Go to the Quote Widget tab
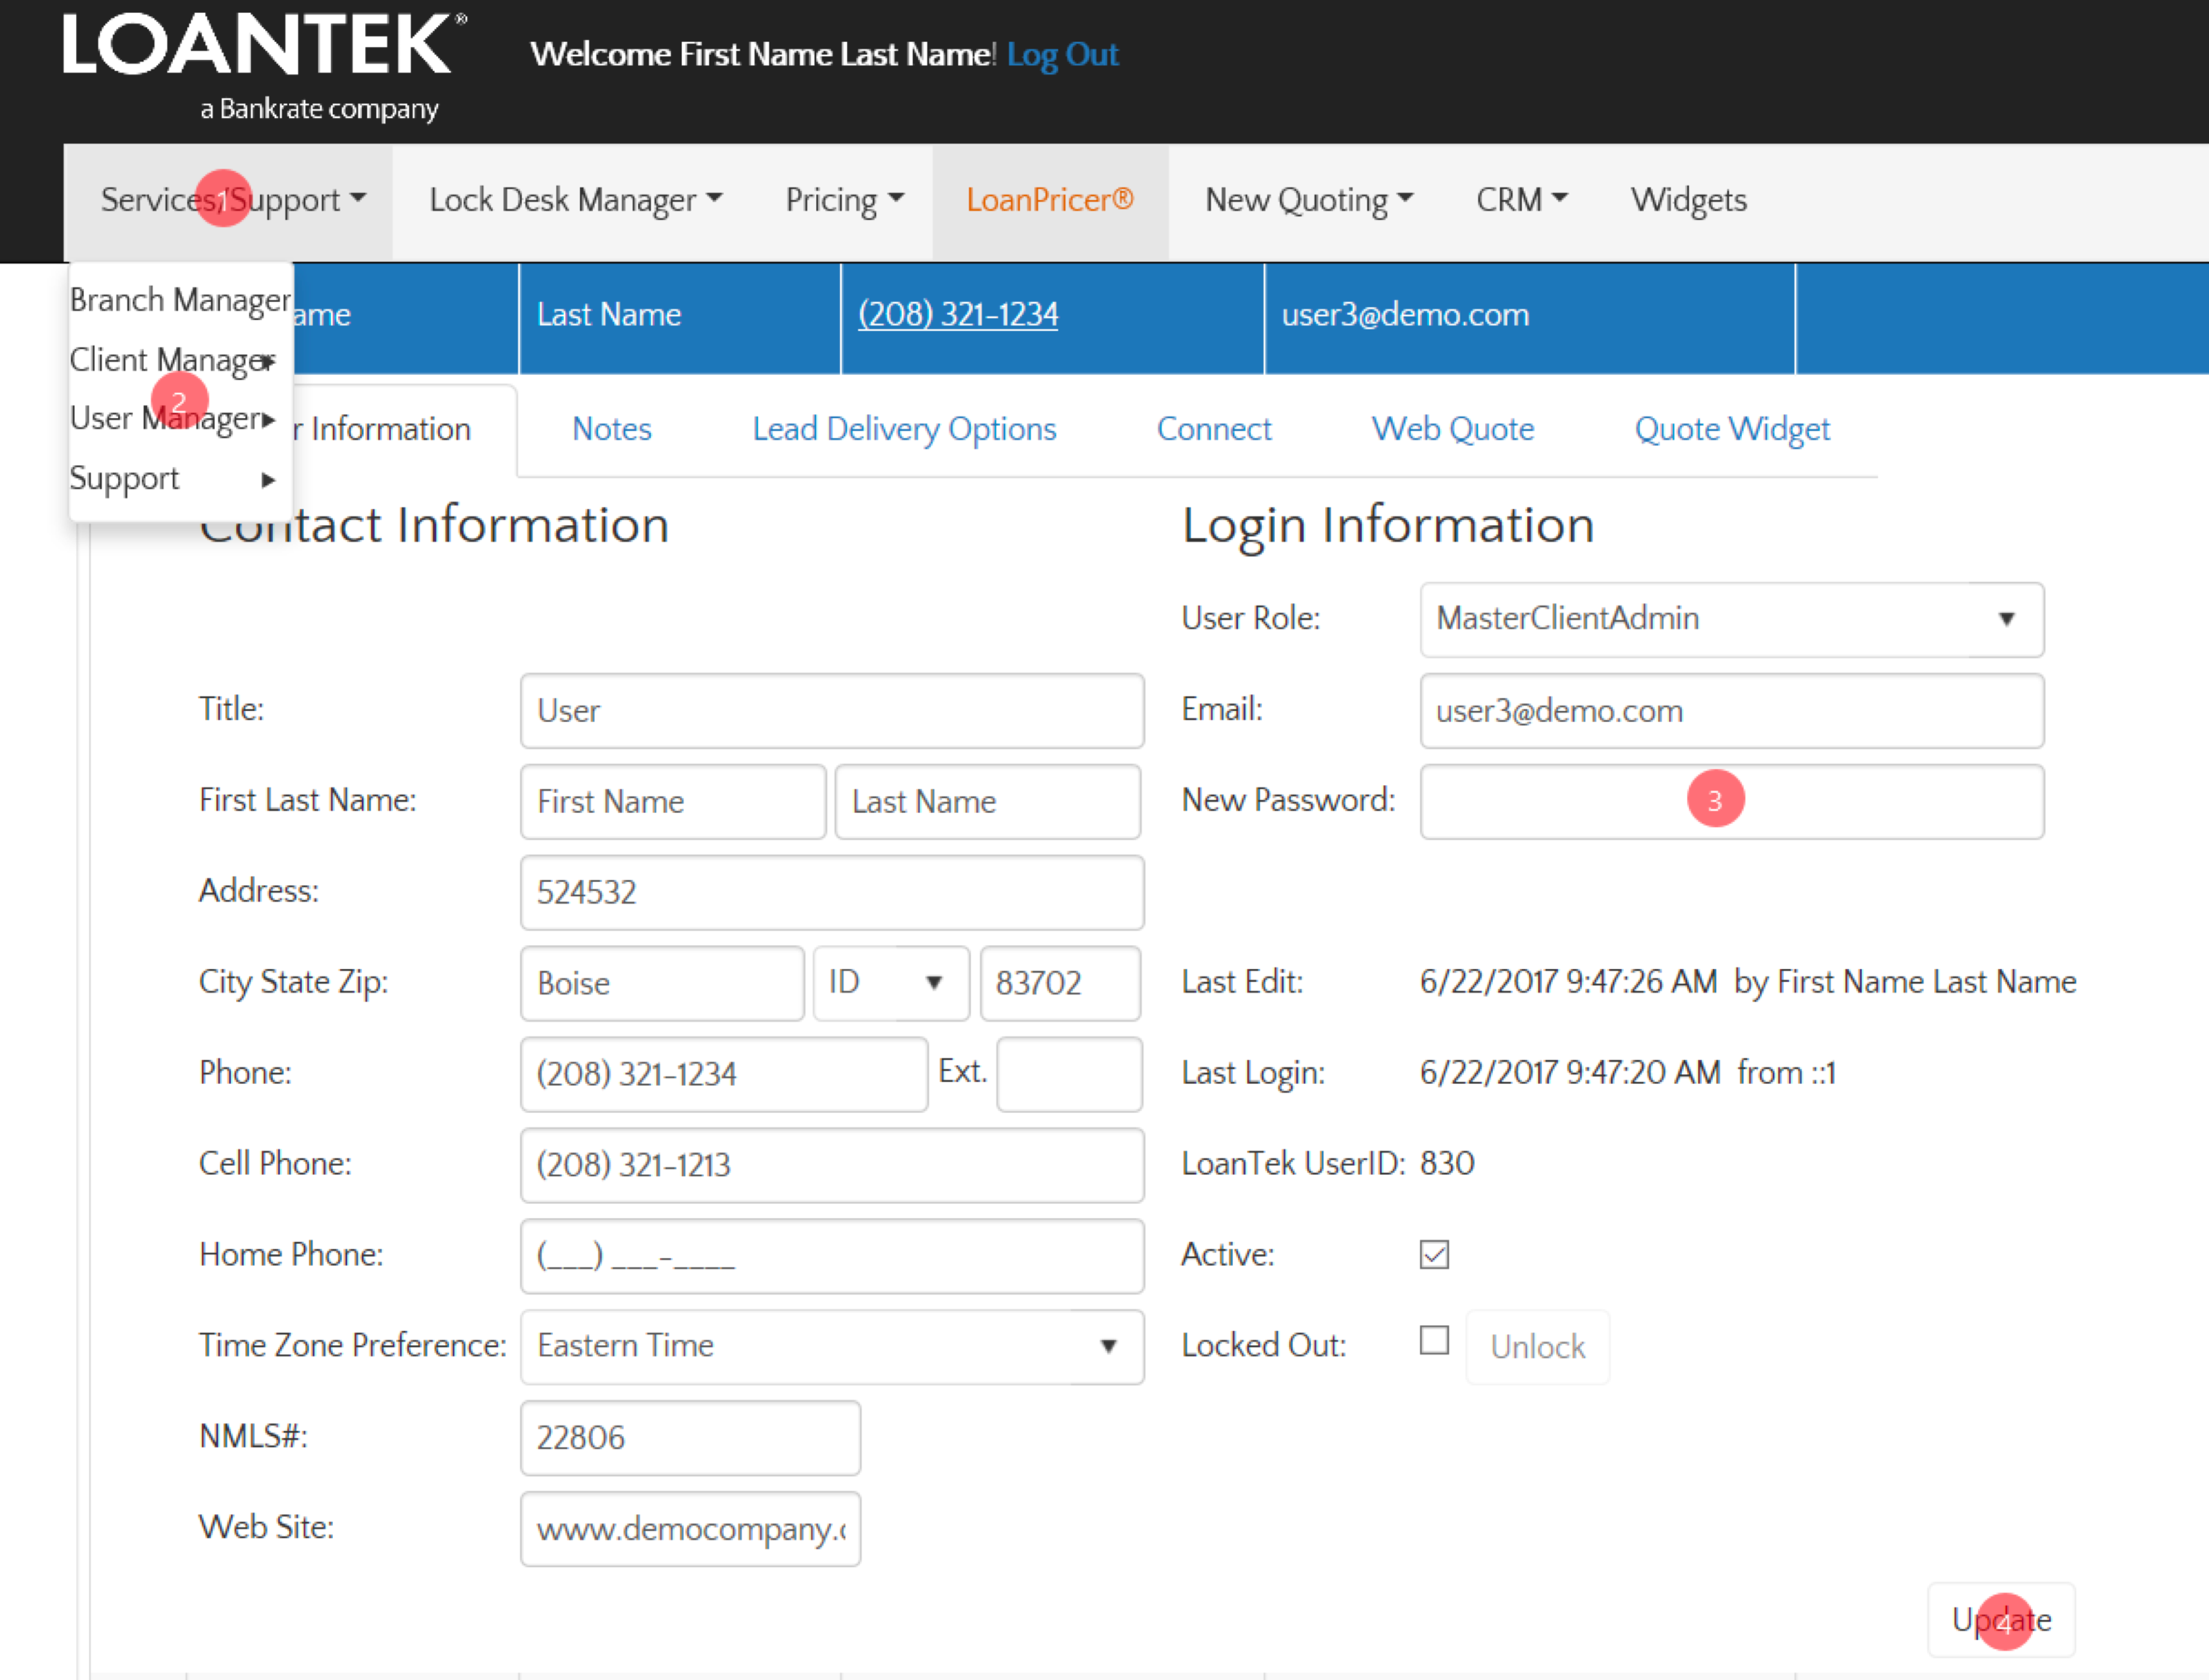The width and height of the screenshot is (2209, 1680). pos(1731,430)
